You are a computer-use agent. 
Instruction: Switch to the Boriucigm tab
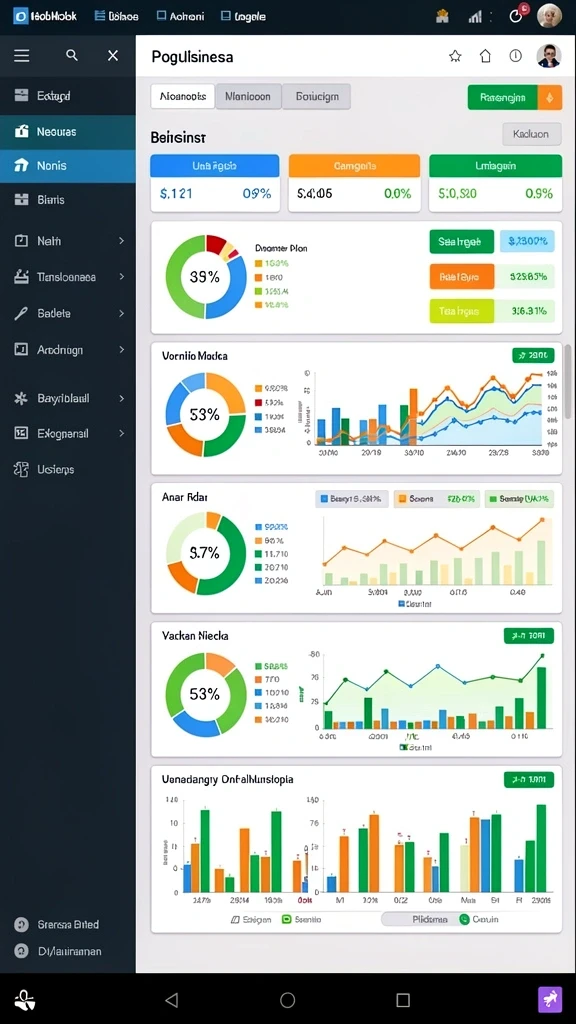click(x=317, y=96)
